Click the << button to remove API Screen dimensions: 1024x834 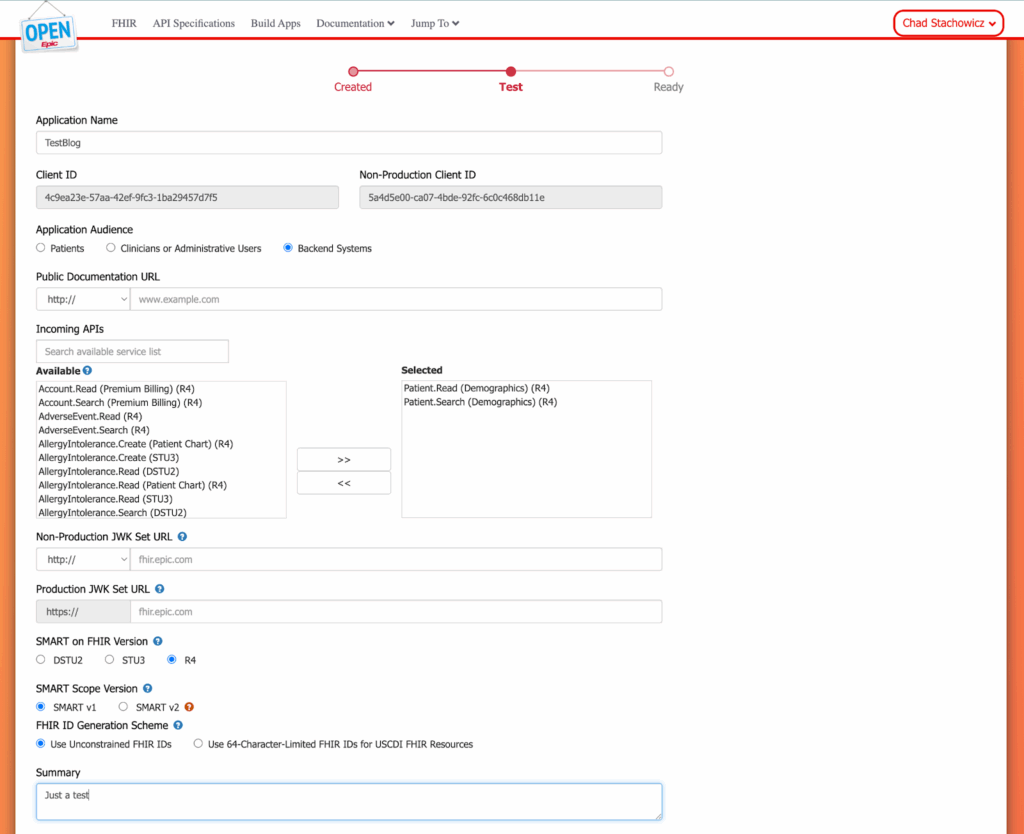[x=343, y=483]
